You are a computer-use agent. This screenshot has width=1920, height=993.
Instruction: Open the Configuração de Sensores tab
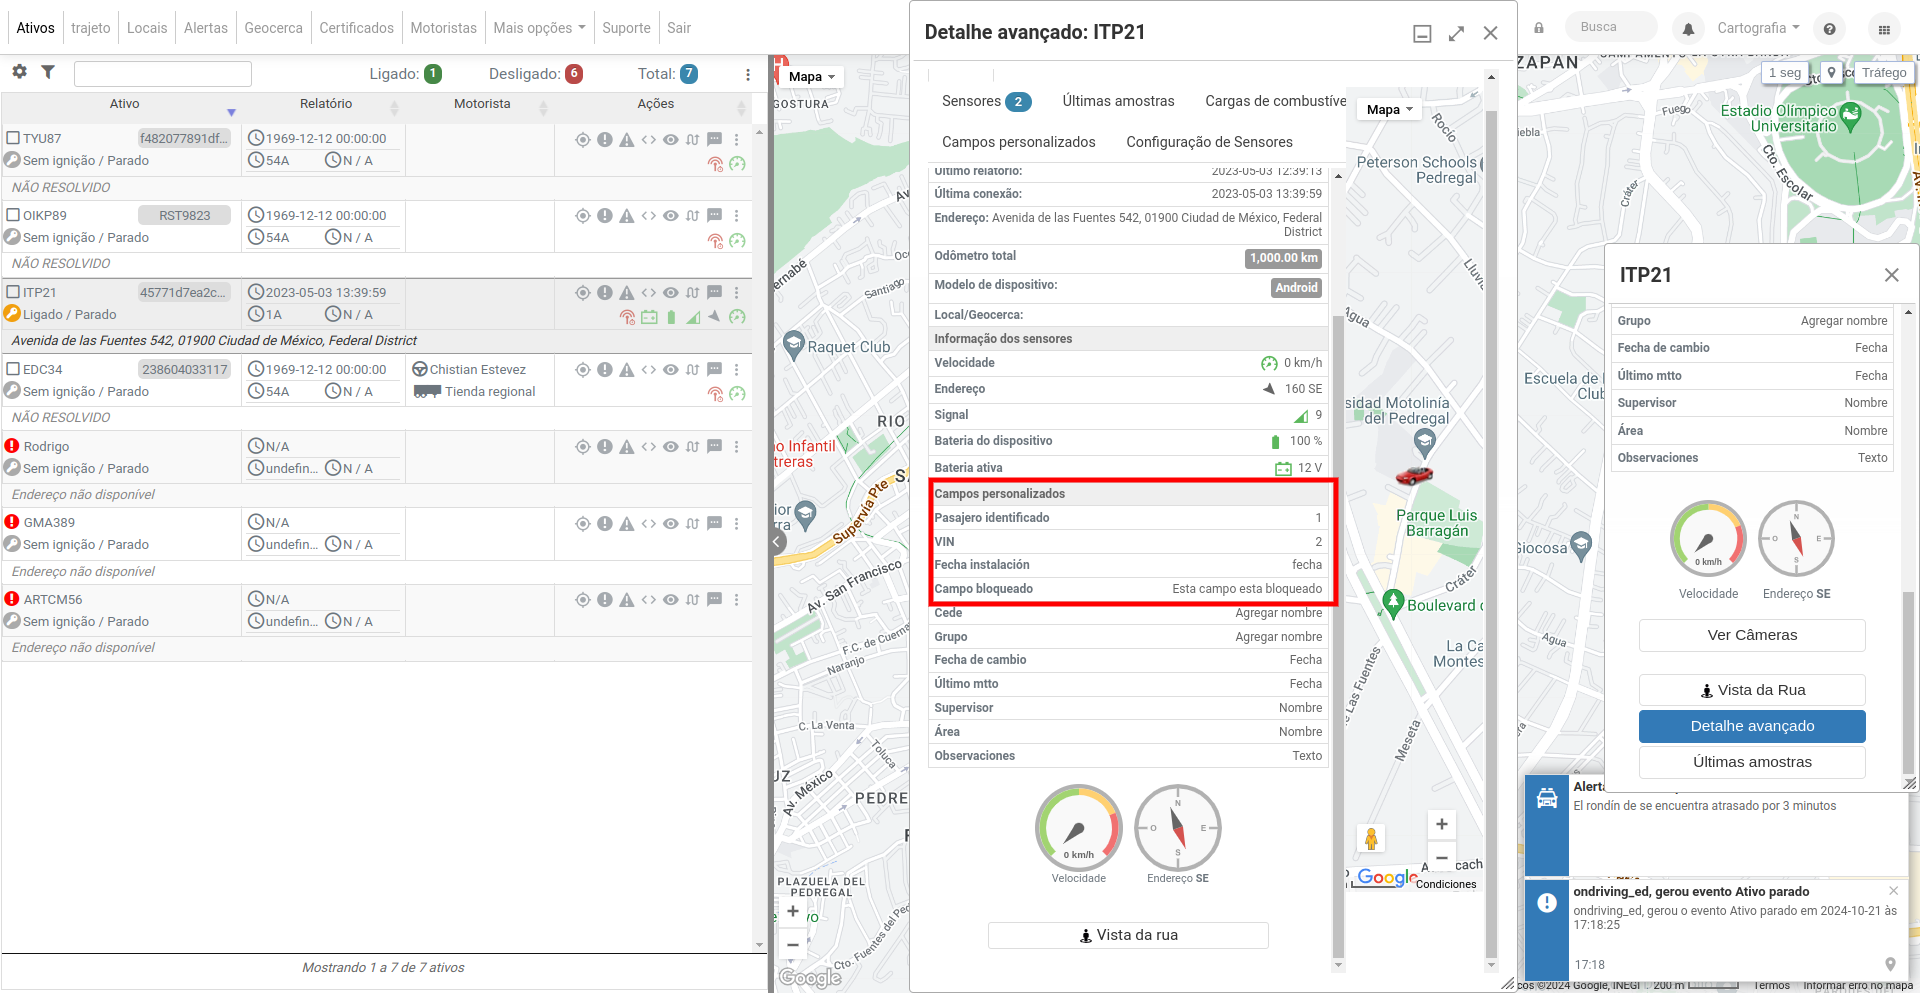pos(1209,142)
